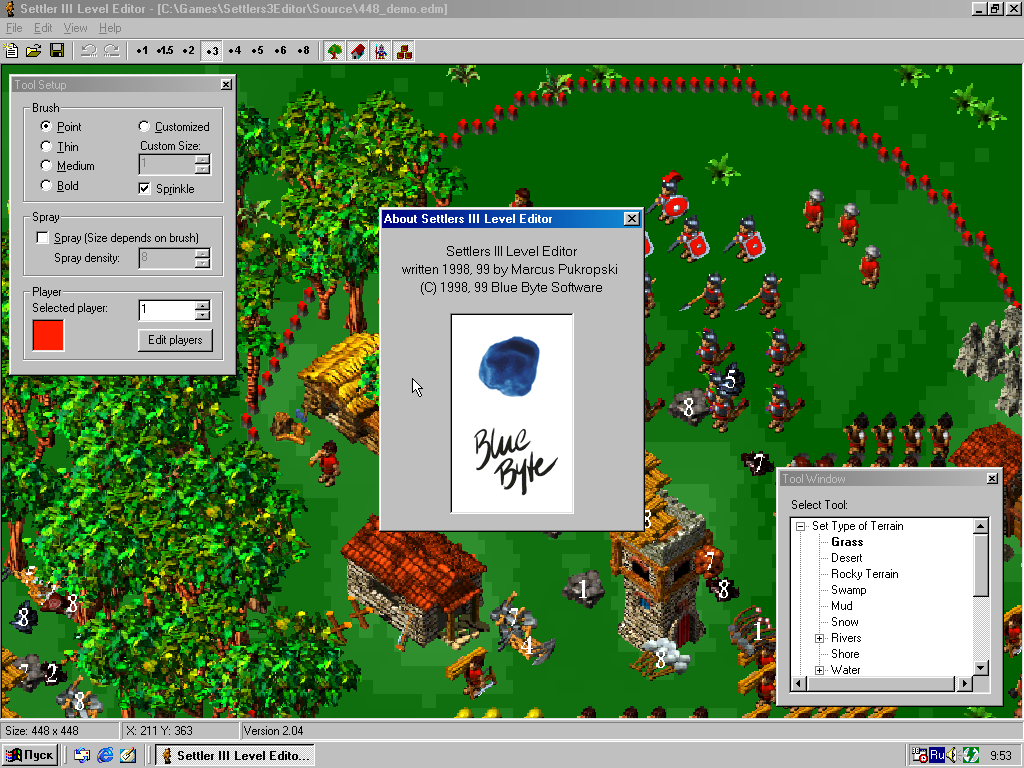This screenshot has height=768, width=1024.
Task: Set zoom level to 8
Action: [303, 51]
